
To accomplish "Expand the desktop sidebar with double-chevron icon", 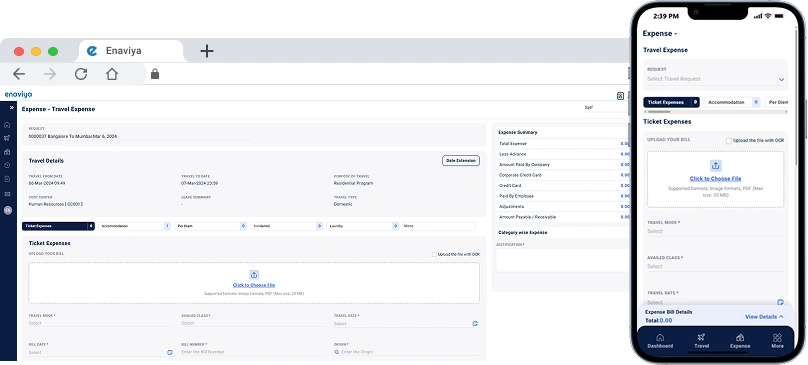I will coord(11,108).
